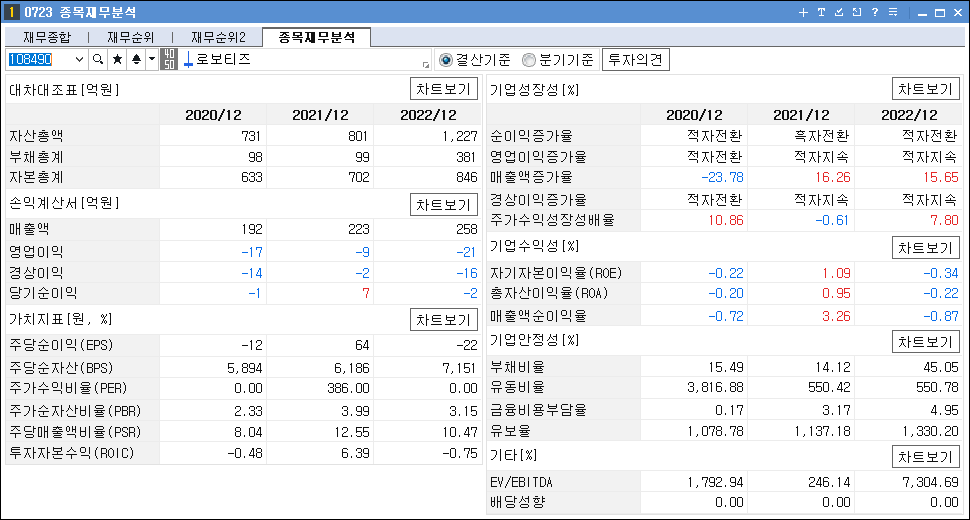Click 자산총액 2022/12 value 1,227
This screenshot has width=970, height=520.
(460, 136)
